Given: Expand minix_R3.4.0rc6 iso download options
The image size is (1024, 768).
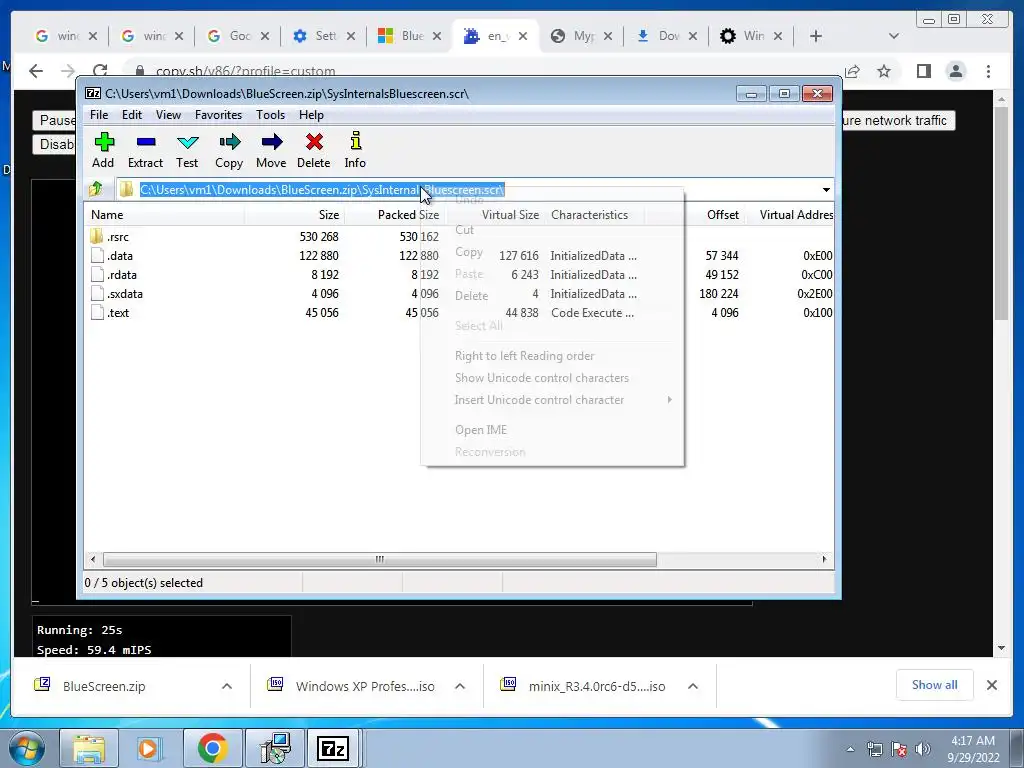Looking at the screenshot, I should click(x=693, y=686).
